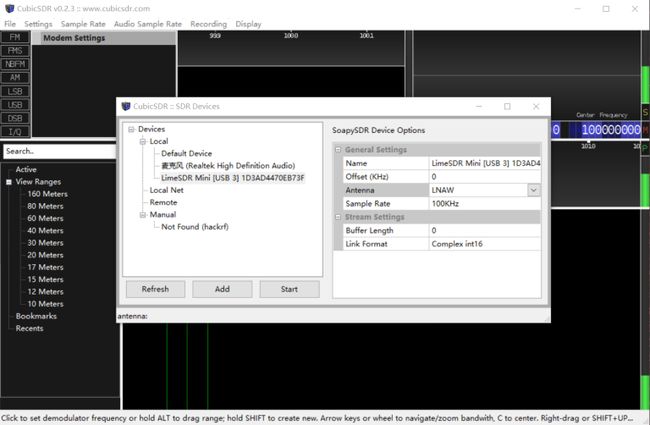This screenshot has width=650, height=425.
Task: Click the Buffer Length value field
Action: [x=485, y=230]
